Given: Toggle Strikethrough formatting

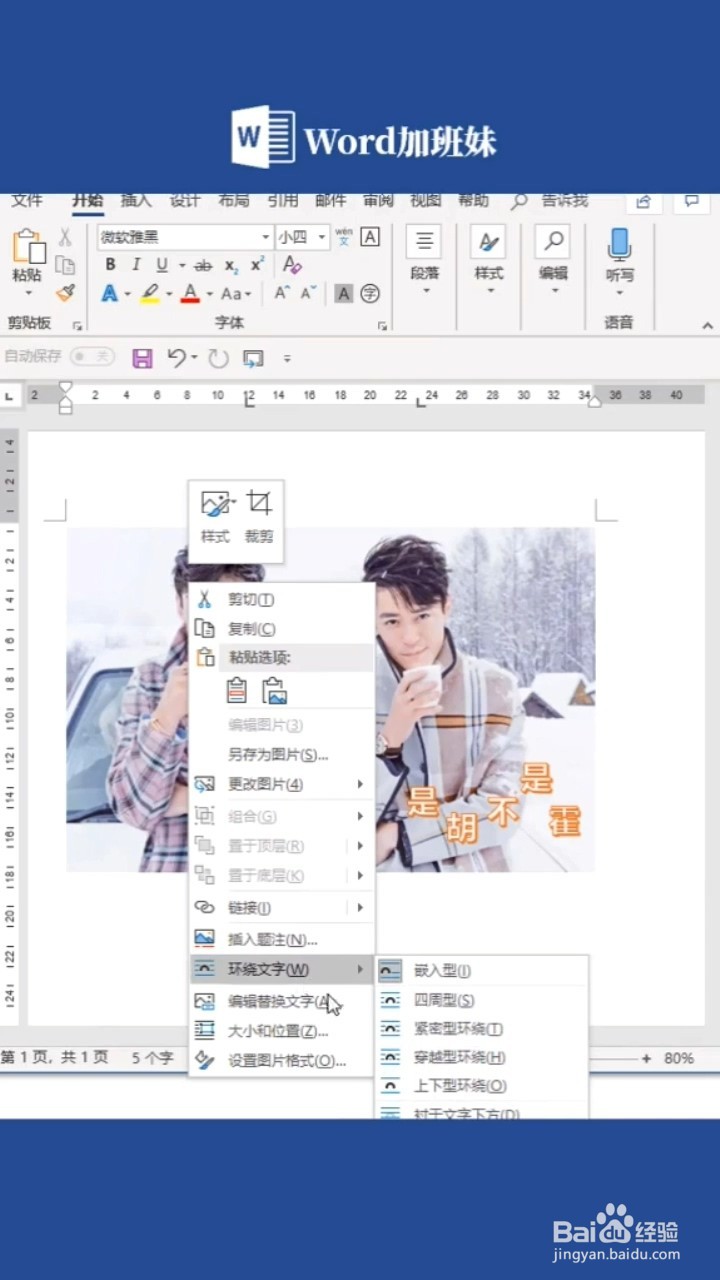Looking at the screenshot, I should 203,265.
